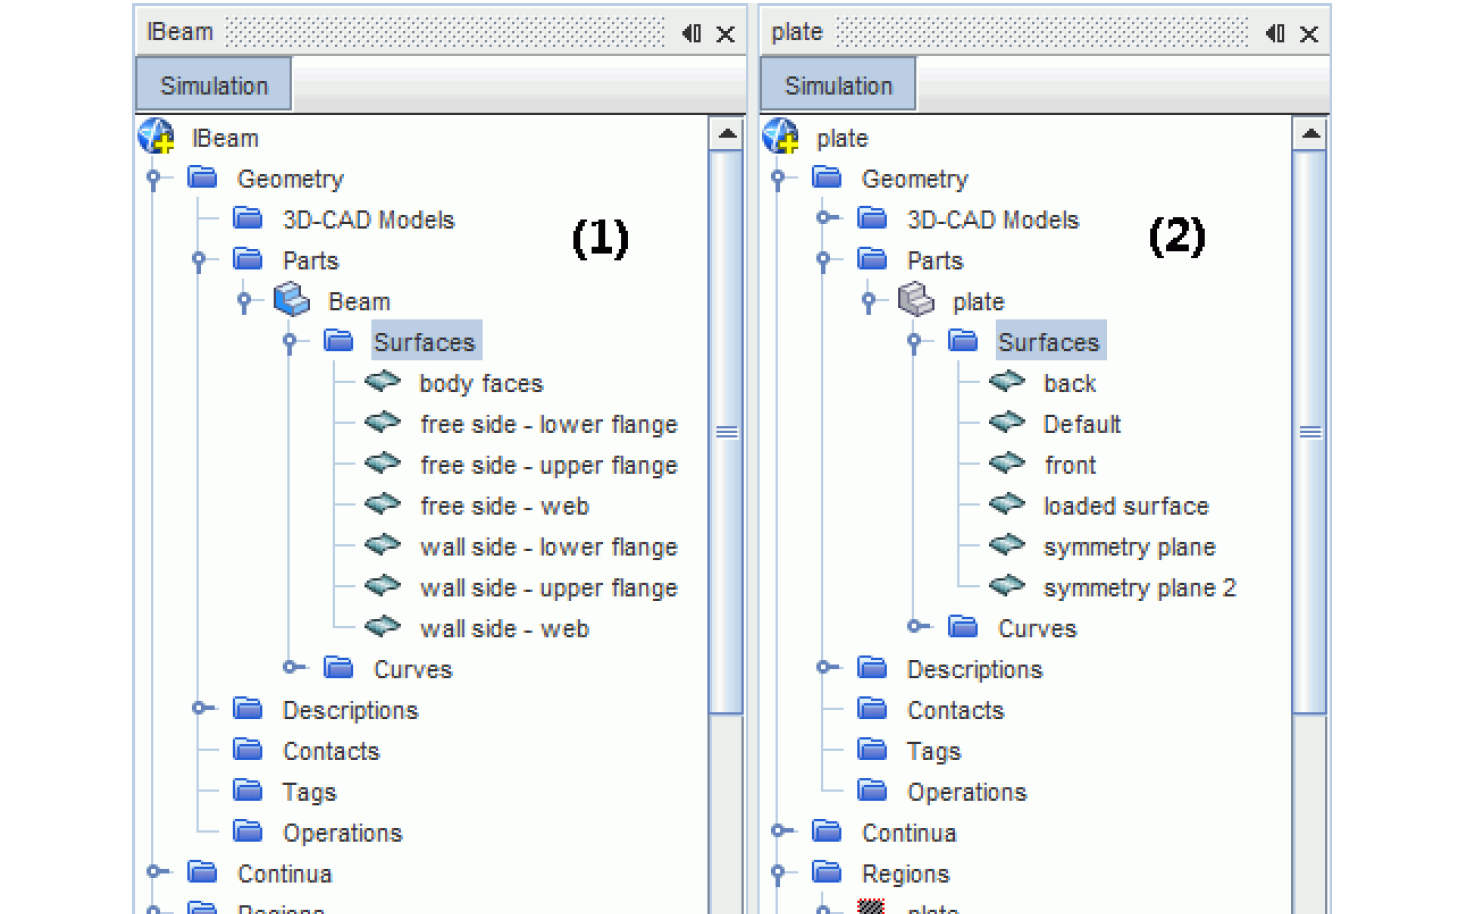The height and width of the screenshot is (914, 1459).
Task: Click the pin icon on plate panel
Action: click(1274, 33)
